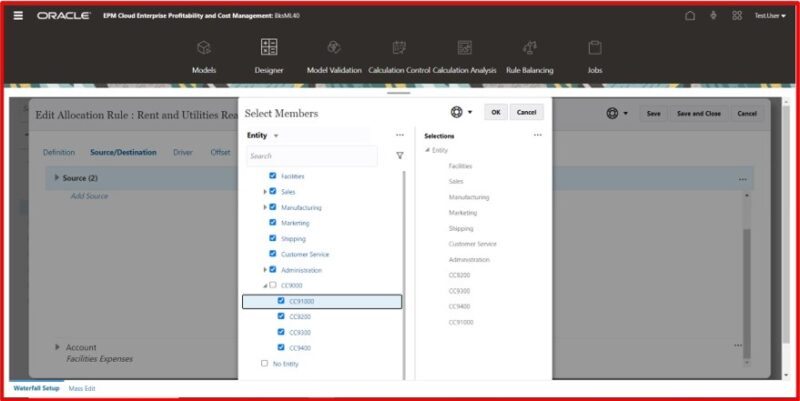Expand the Sales tree node
800x401 pixels.
(265, 191)
